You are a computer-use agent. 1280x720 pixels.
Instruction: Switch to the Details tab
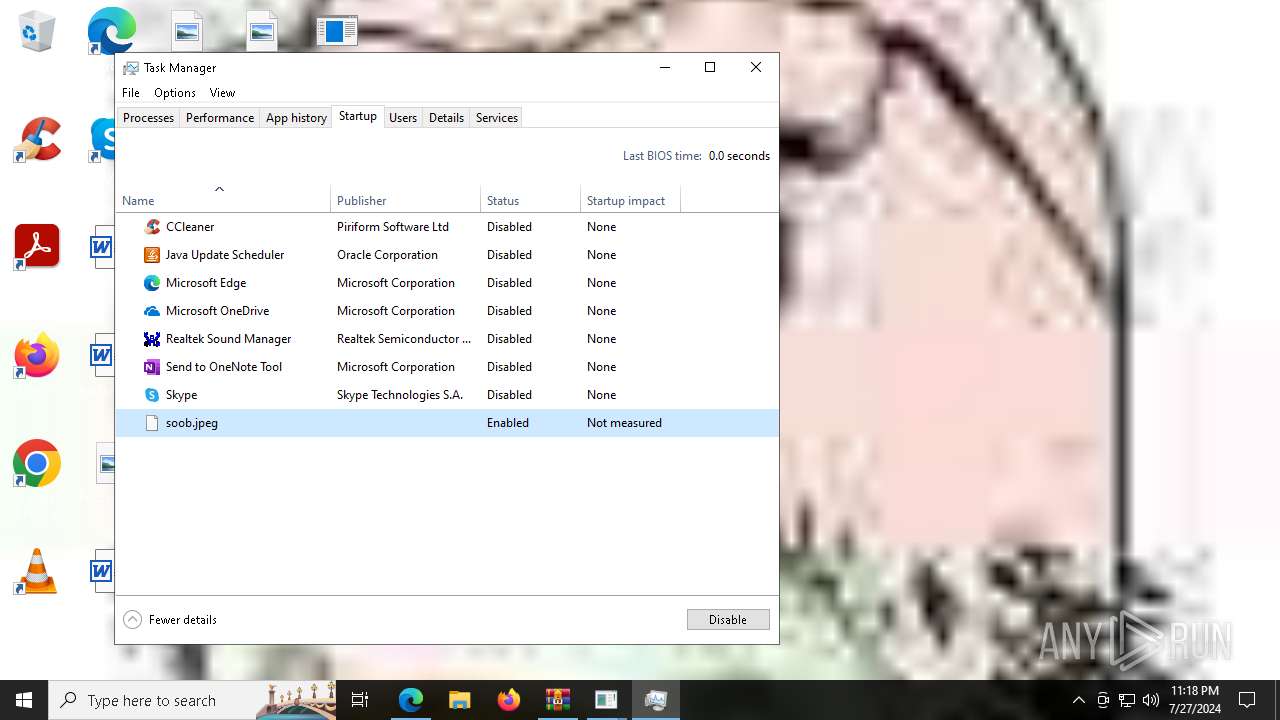tap(446, 118)
